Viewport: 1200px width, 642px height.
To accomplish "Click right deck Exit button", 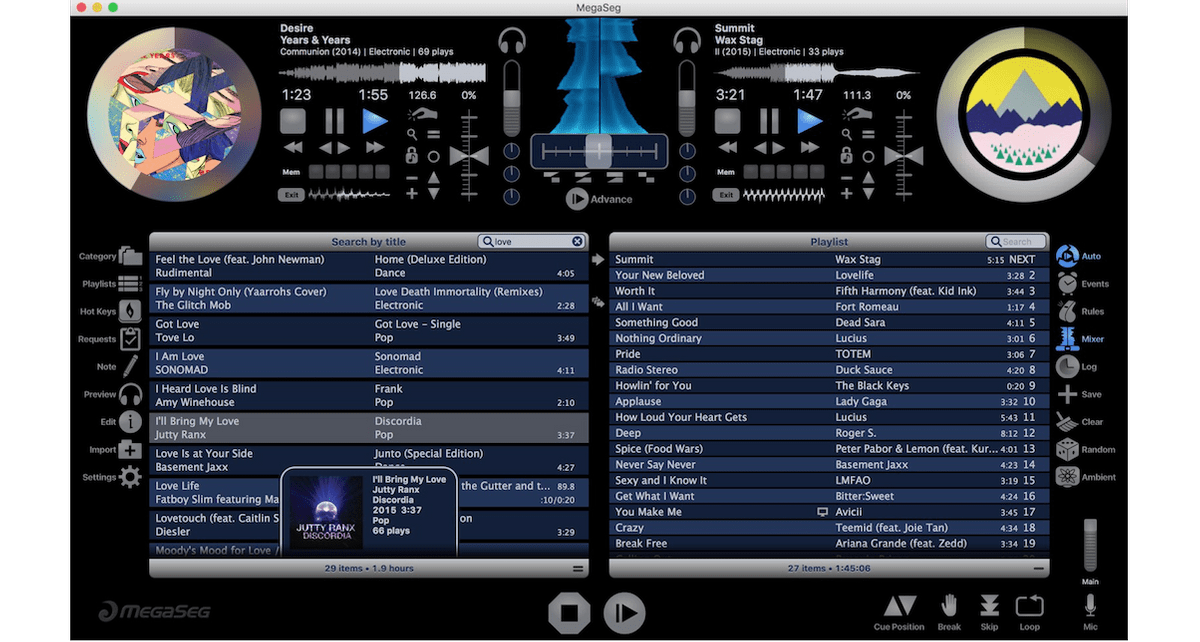I will 726,194.
